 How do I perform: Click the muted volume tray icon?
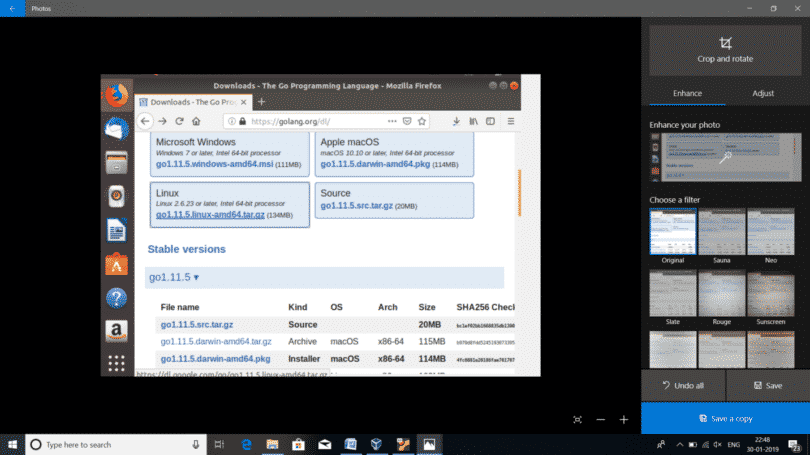tap(718, 445)
